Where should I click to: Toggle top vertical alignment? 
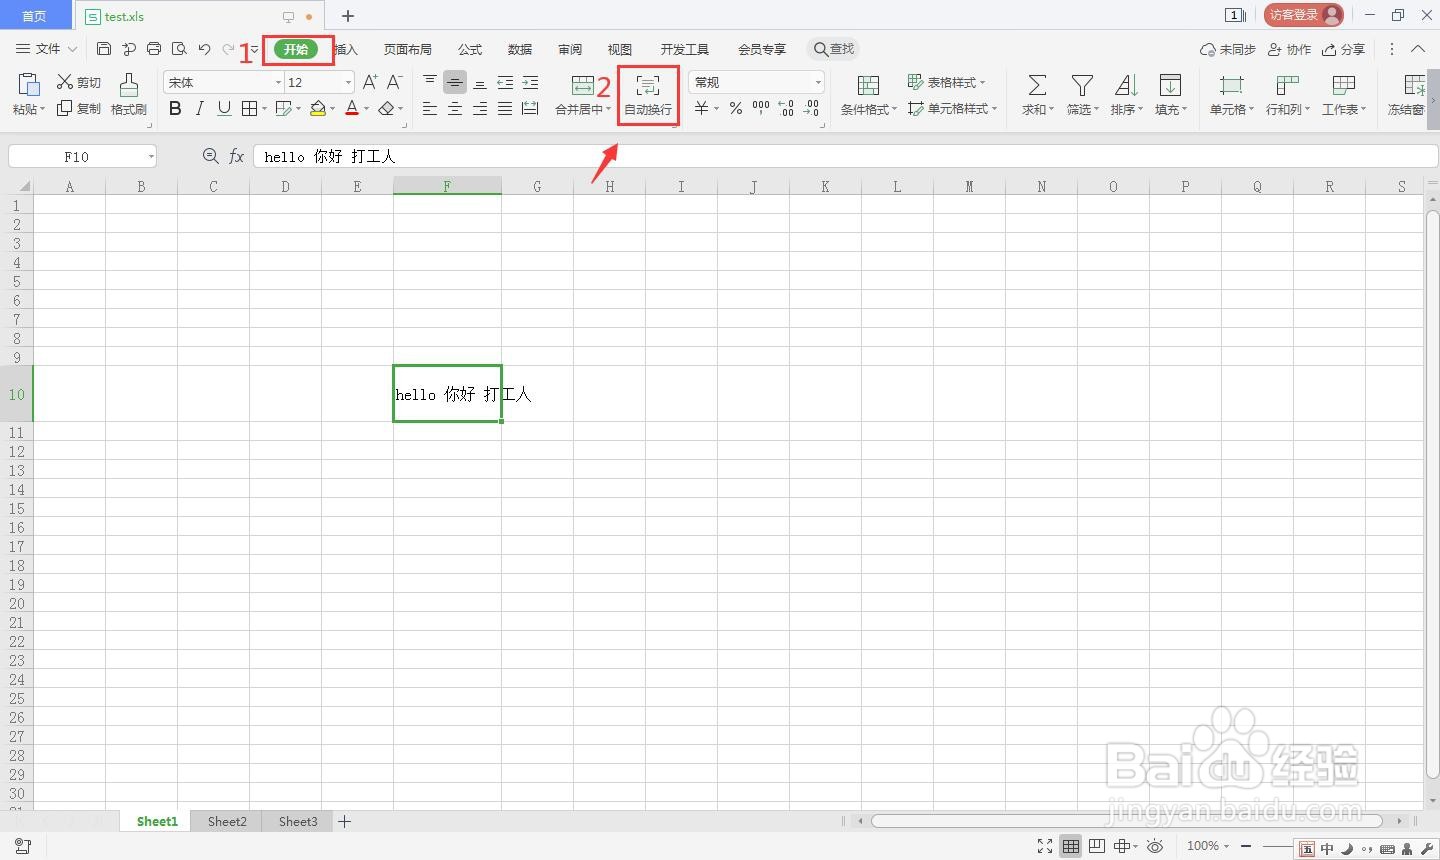click(x=430, y=82)
